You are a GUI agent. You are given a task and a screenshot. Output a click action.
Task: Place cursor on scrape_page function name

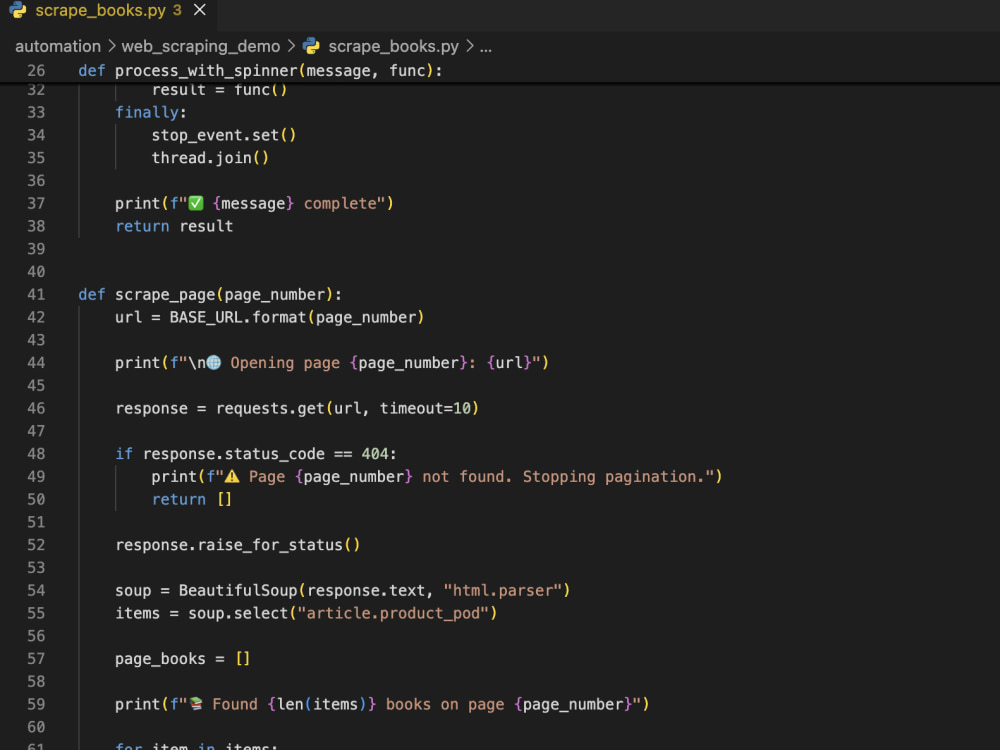(x=165, y=295)
